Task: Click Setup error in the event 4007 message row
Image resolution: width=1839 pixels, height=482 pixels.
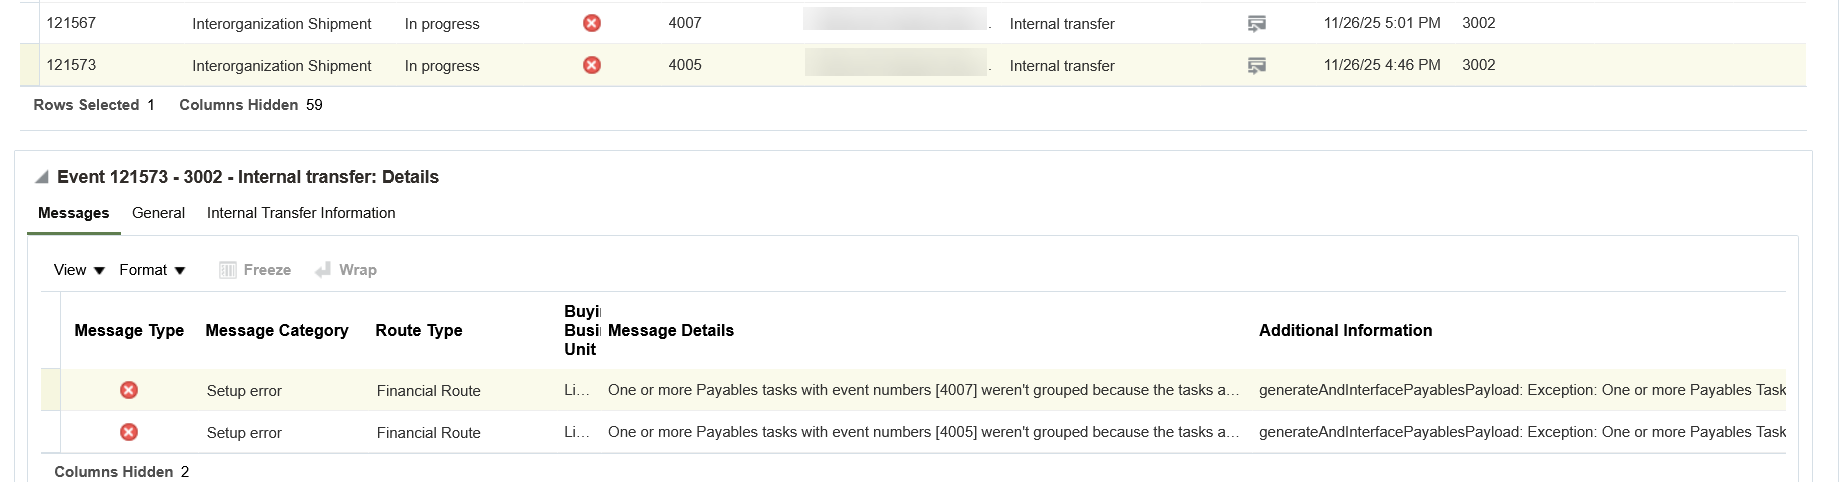Action: pyautogui.click(x=244, y=391)
